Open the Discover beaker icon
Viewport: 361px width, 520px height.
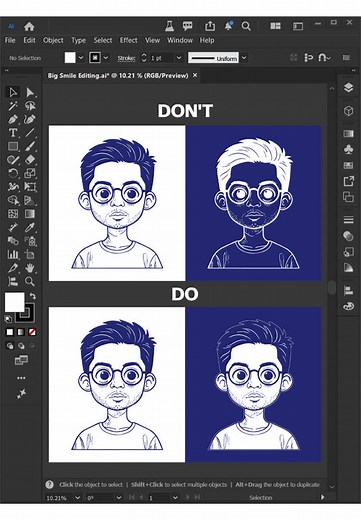[x=169, y=26]
